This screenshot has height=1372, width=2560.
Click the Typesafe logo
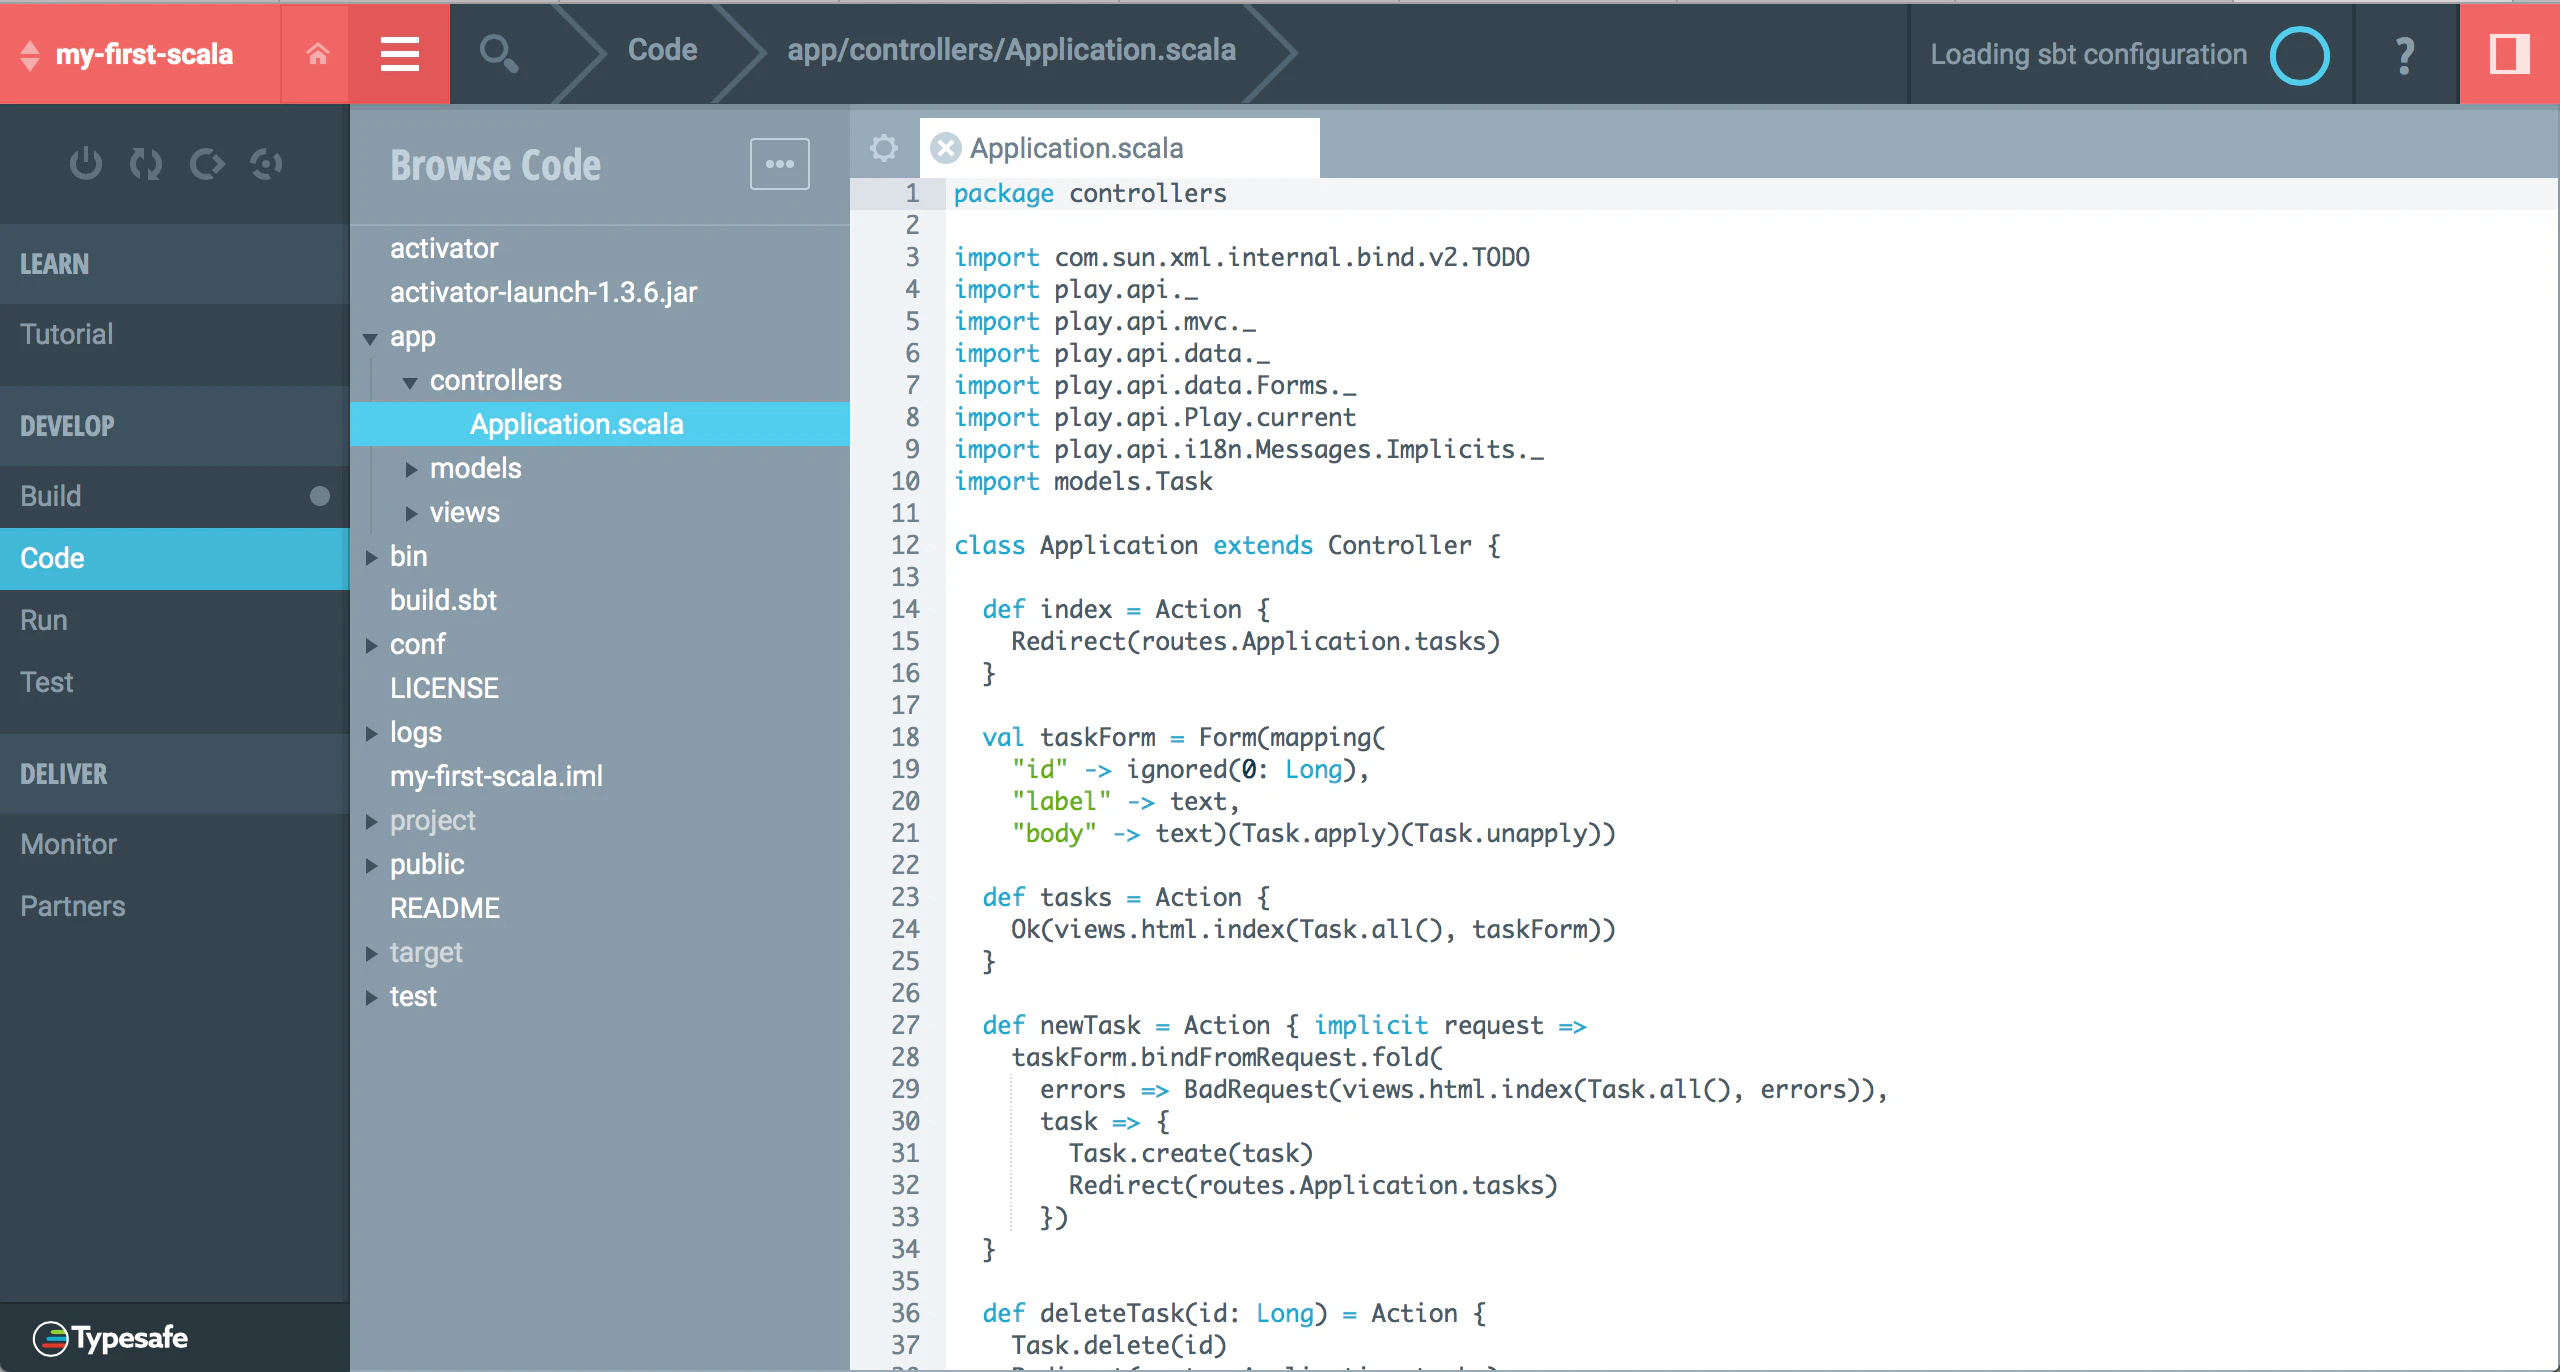coord(111,1337)
